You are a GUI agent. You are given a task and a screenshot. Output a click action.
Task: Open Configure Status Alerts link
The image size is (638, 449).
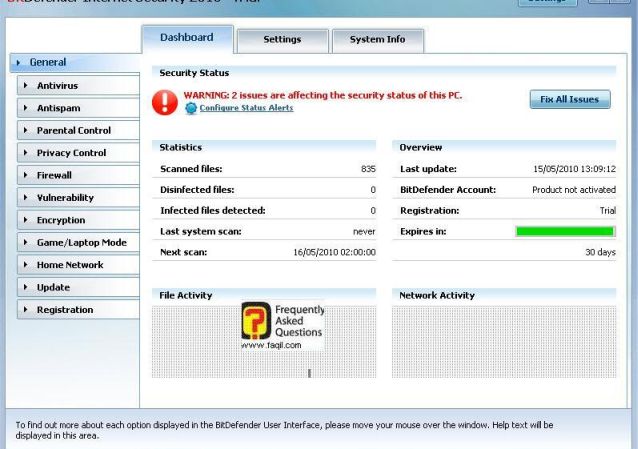[x=246, y=108]
